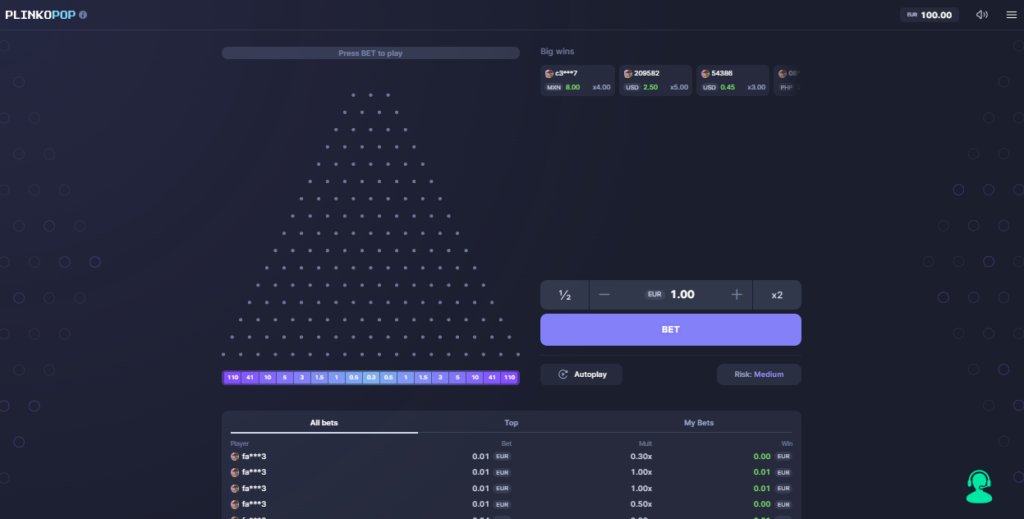The image size is (1024, 519).
Task: Click the x5.00 multiplier on 209582 card
Action: tap(679, 87)
